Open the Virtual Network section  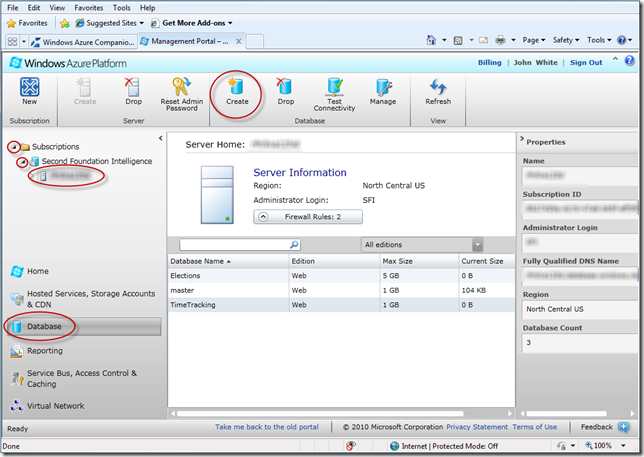(48, 406)
